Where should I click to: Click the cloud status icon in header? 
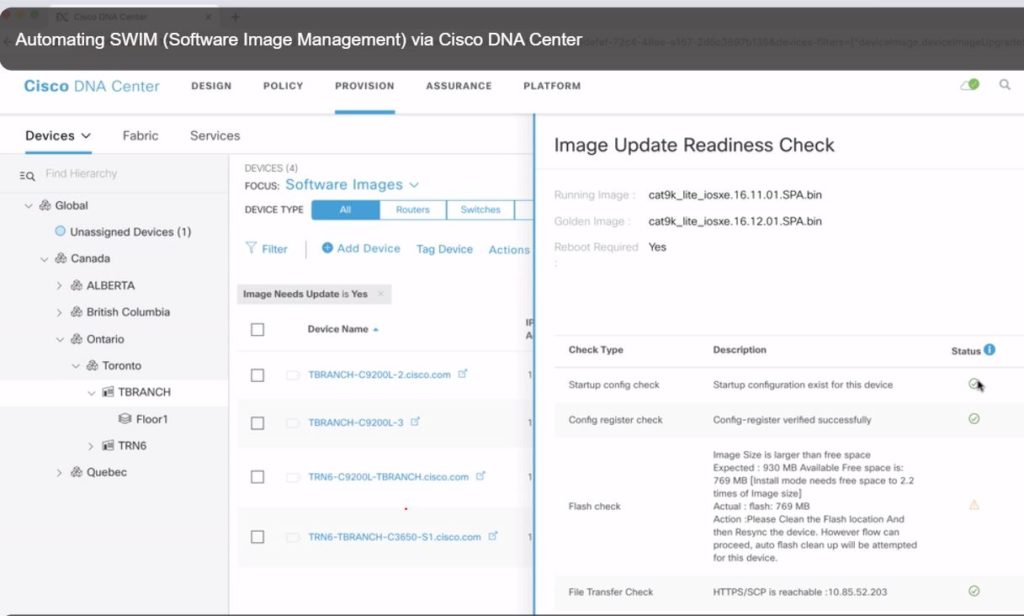point(969,86)
